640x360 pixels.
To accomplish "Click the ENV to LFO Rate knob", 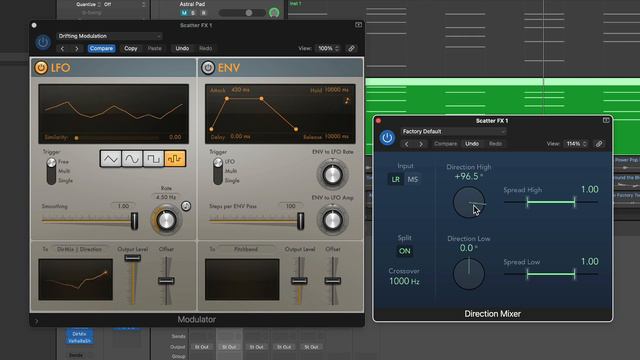I will (332, 175).
